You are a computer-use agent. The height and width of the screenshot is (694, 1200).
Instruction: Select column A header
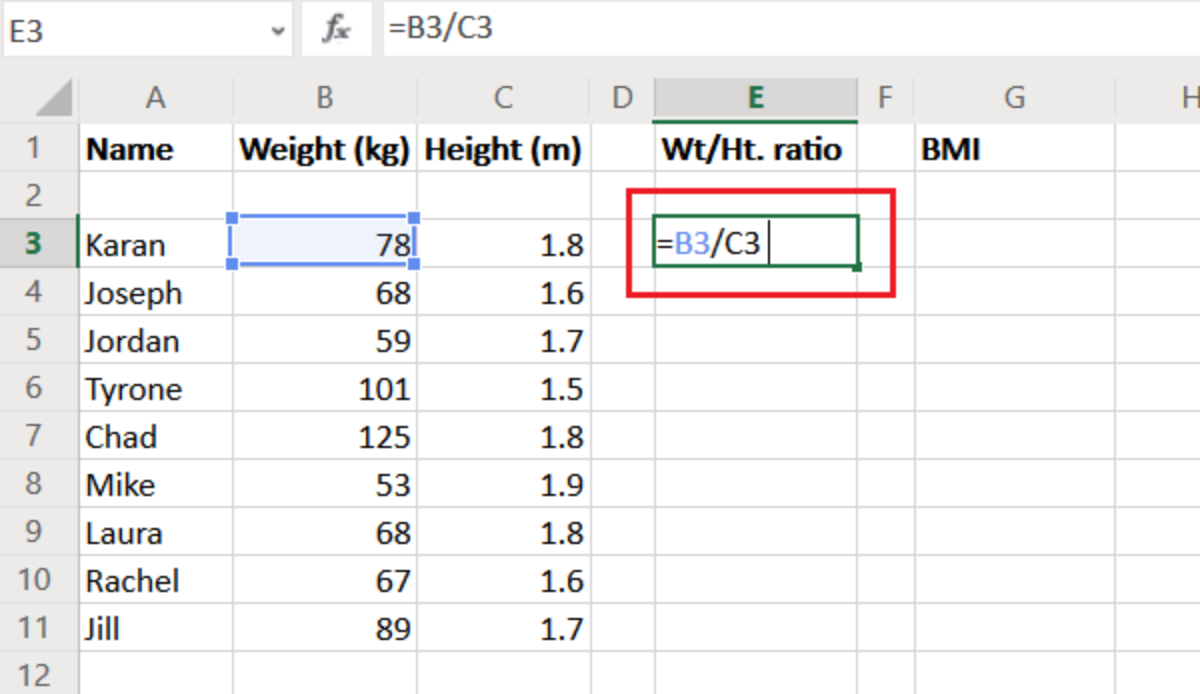click(155, 99)
